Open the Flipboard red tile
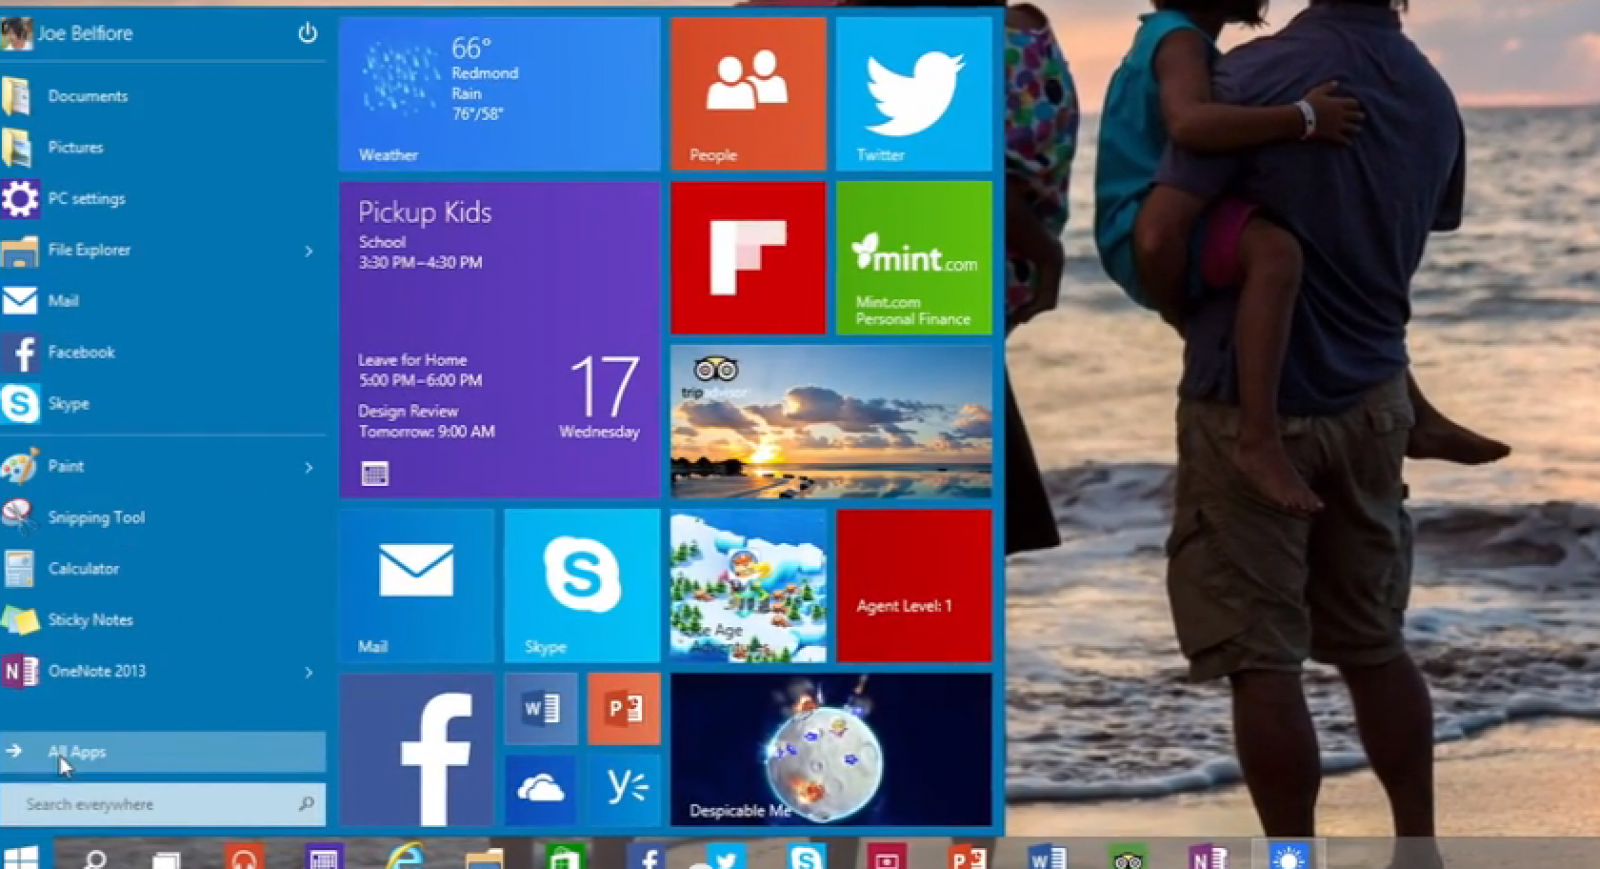Image resolution: width=1600 pixels, height=869 pixels. coord(748,258)
